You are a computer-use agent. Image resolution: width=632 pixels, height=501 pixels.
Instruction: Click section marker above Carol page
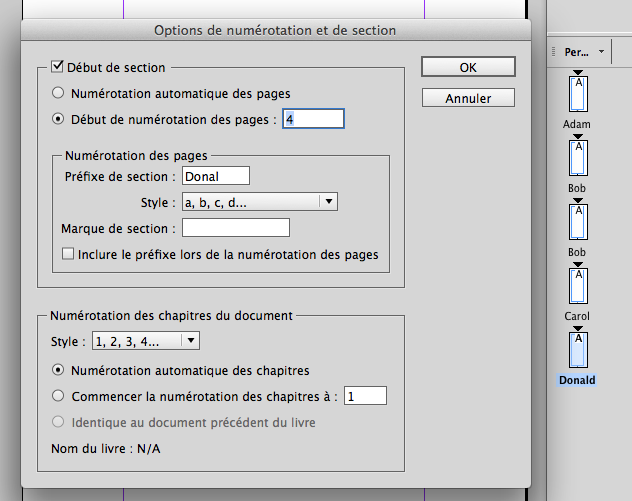tap(577, 265)
